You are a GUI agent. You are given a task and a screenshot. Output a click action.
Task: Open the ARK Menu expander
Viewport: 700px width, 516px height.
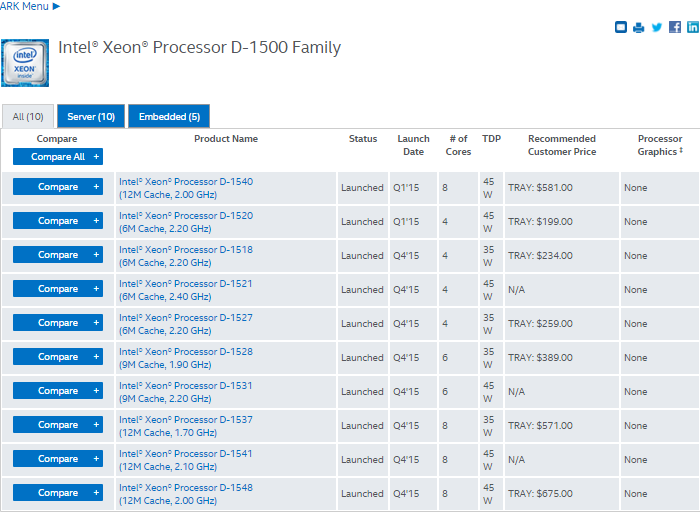30,6
